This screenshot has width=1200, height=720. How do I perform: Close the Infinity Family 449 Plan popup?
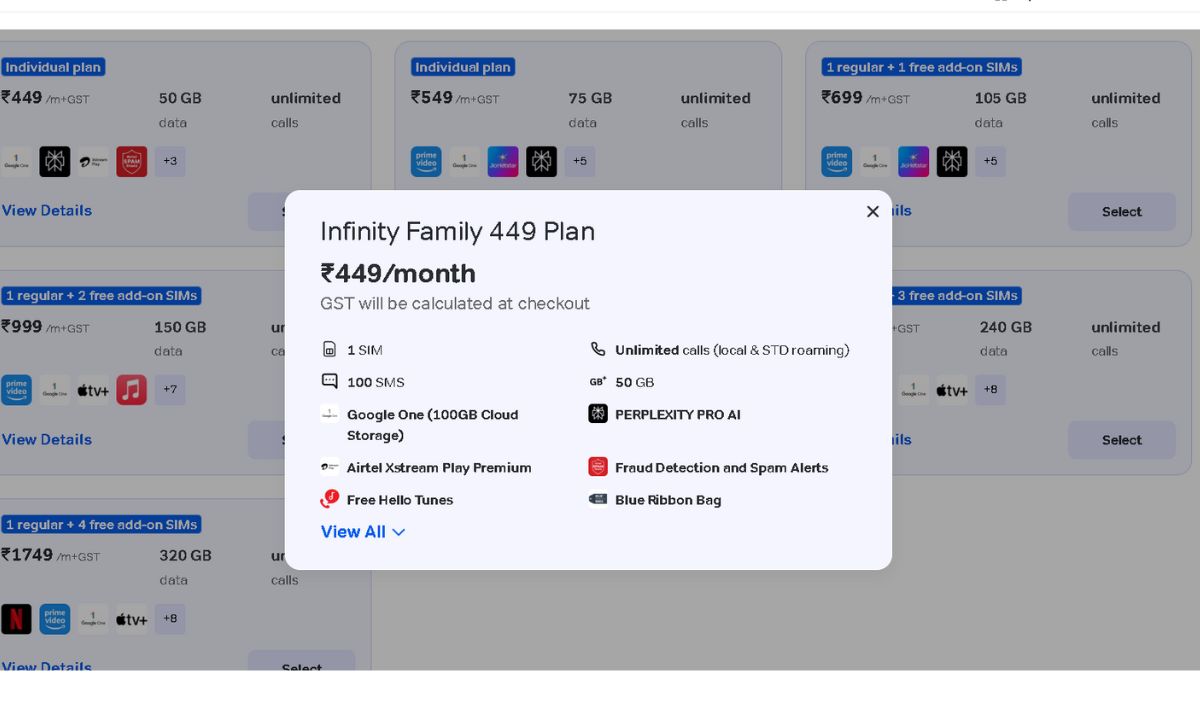click(872, 212)
